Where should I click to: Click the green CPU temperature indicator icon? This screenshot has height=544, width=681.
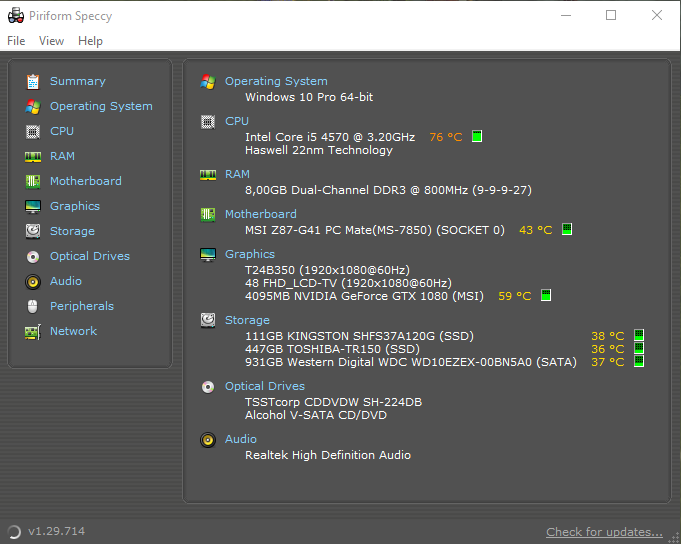pyautogui.click(x=477, y=136)
